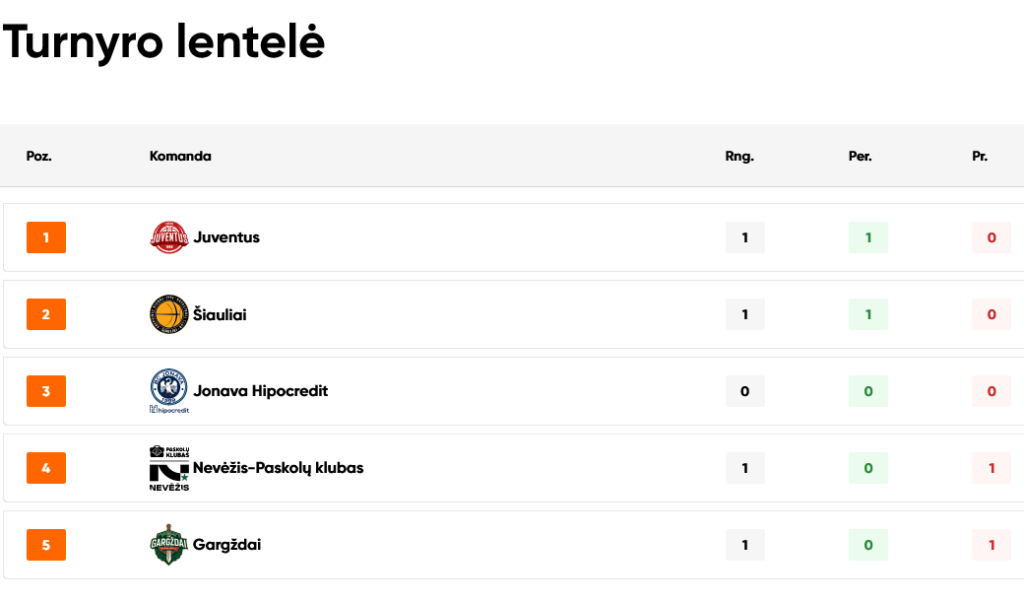Screen dimensions: 1024x601
Task: Click the orange position 5 badge
Action: click(x=46, y=545)
